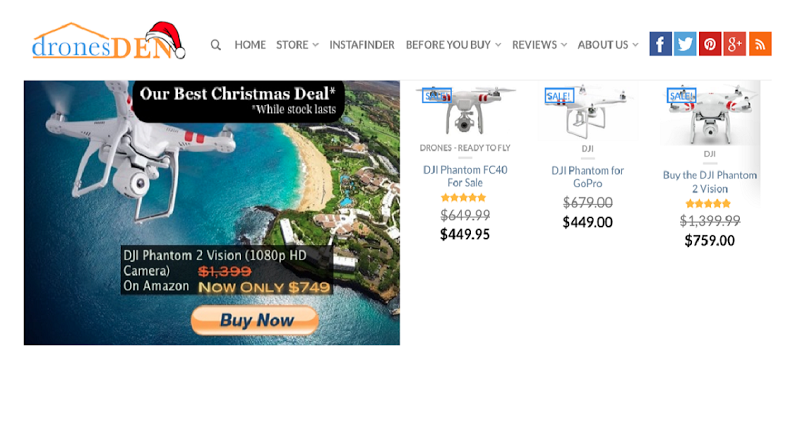This screenshot has width=800, height=425.
Task: Open the Twitter social icon
Action: (685, 44)
